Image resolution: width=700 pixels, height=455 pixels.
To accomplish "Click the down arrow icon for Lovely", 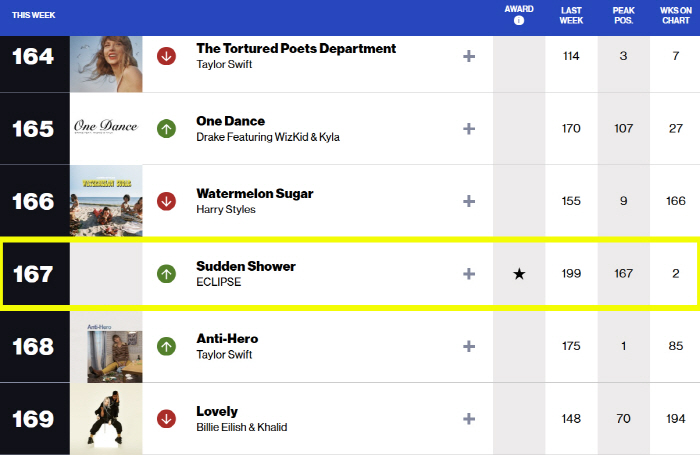I will [167, 419].
